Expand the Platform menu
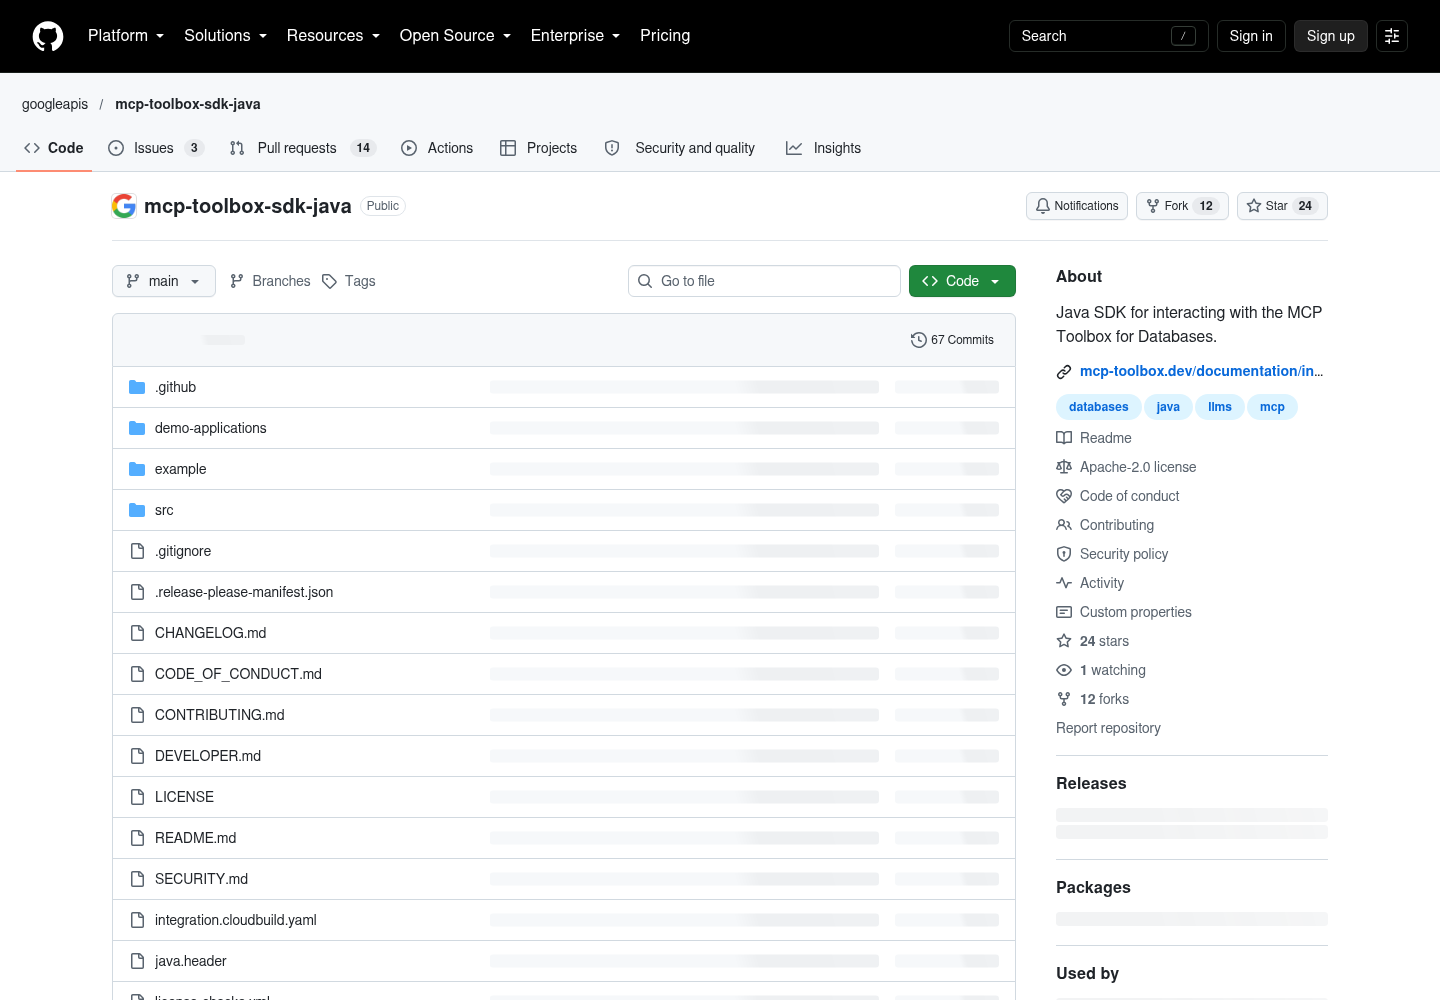 [126, 36]
